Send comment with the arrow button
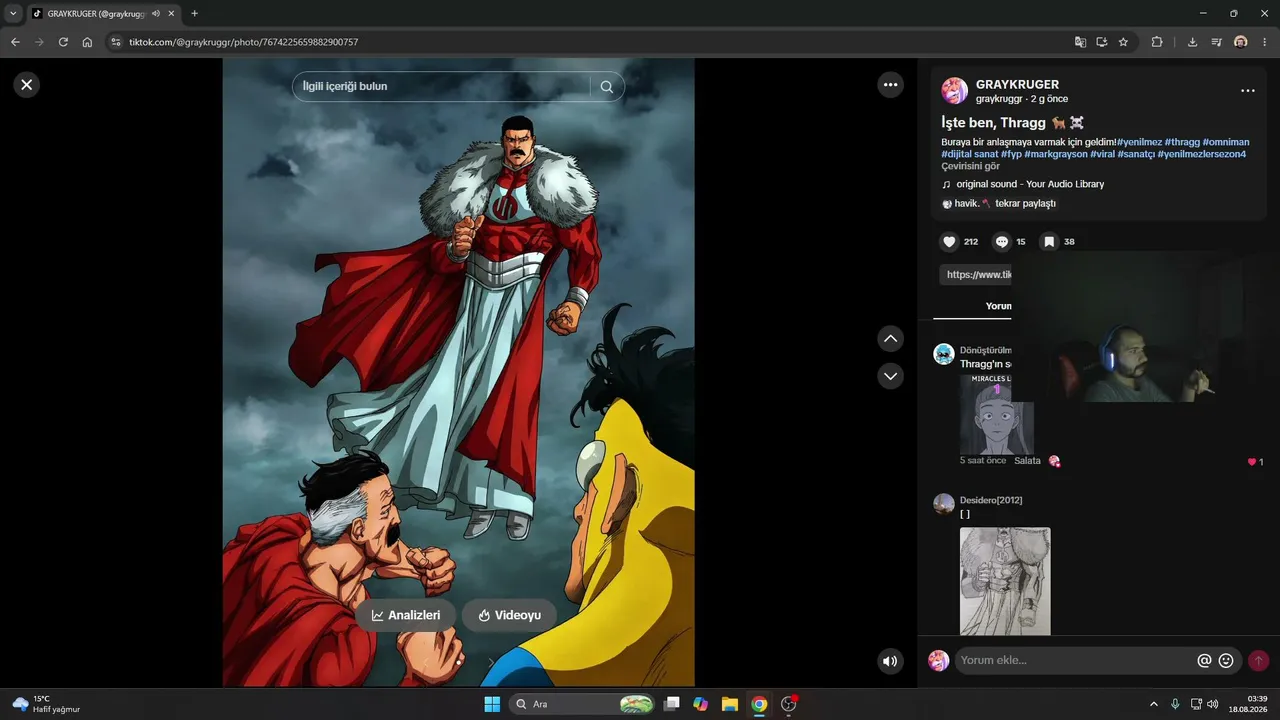1280x720 pixels. (x=1258, y=661)
